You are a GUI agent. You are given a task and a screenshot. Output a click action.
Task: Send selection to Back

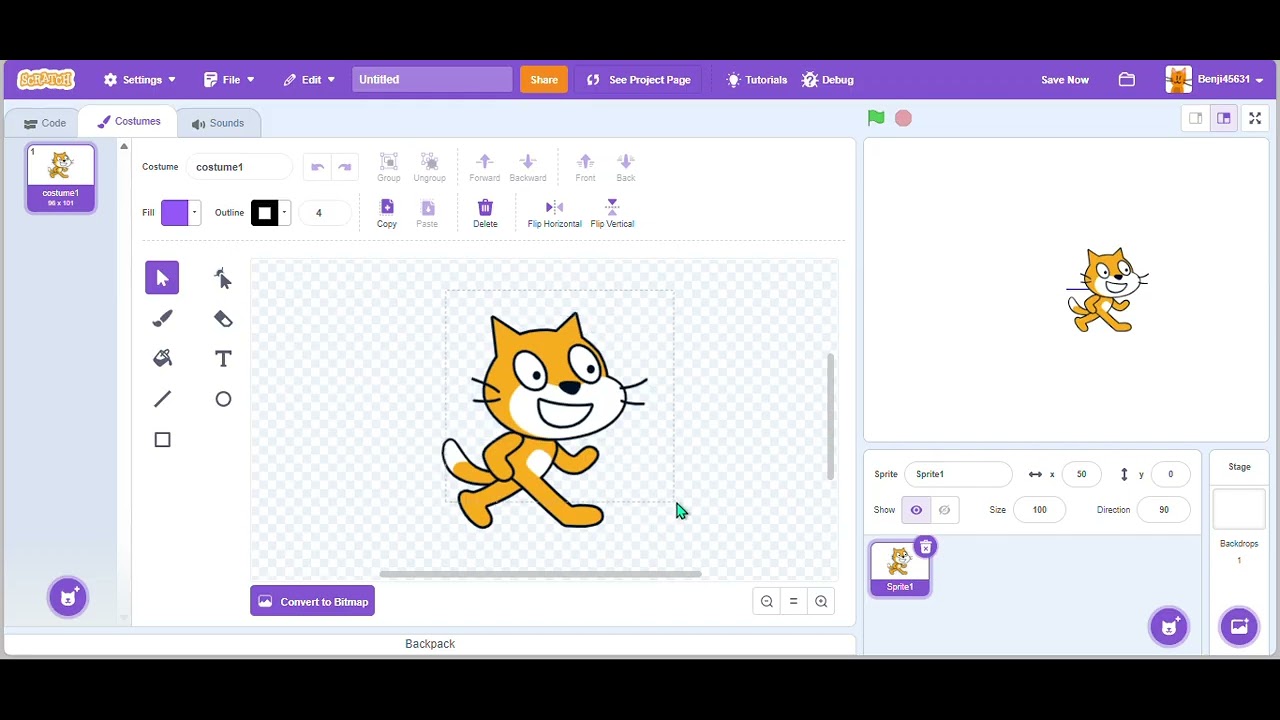[x=626, y=167]
